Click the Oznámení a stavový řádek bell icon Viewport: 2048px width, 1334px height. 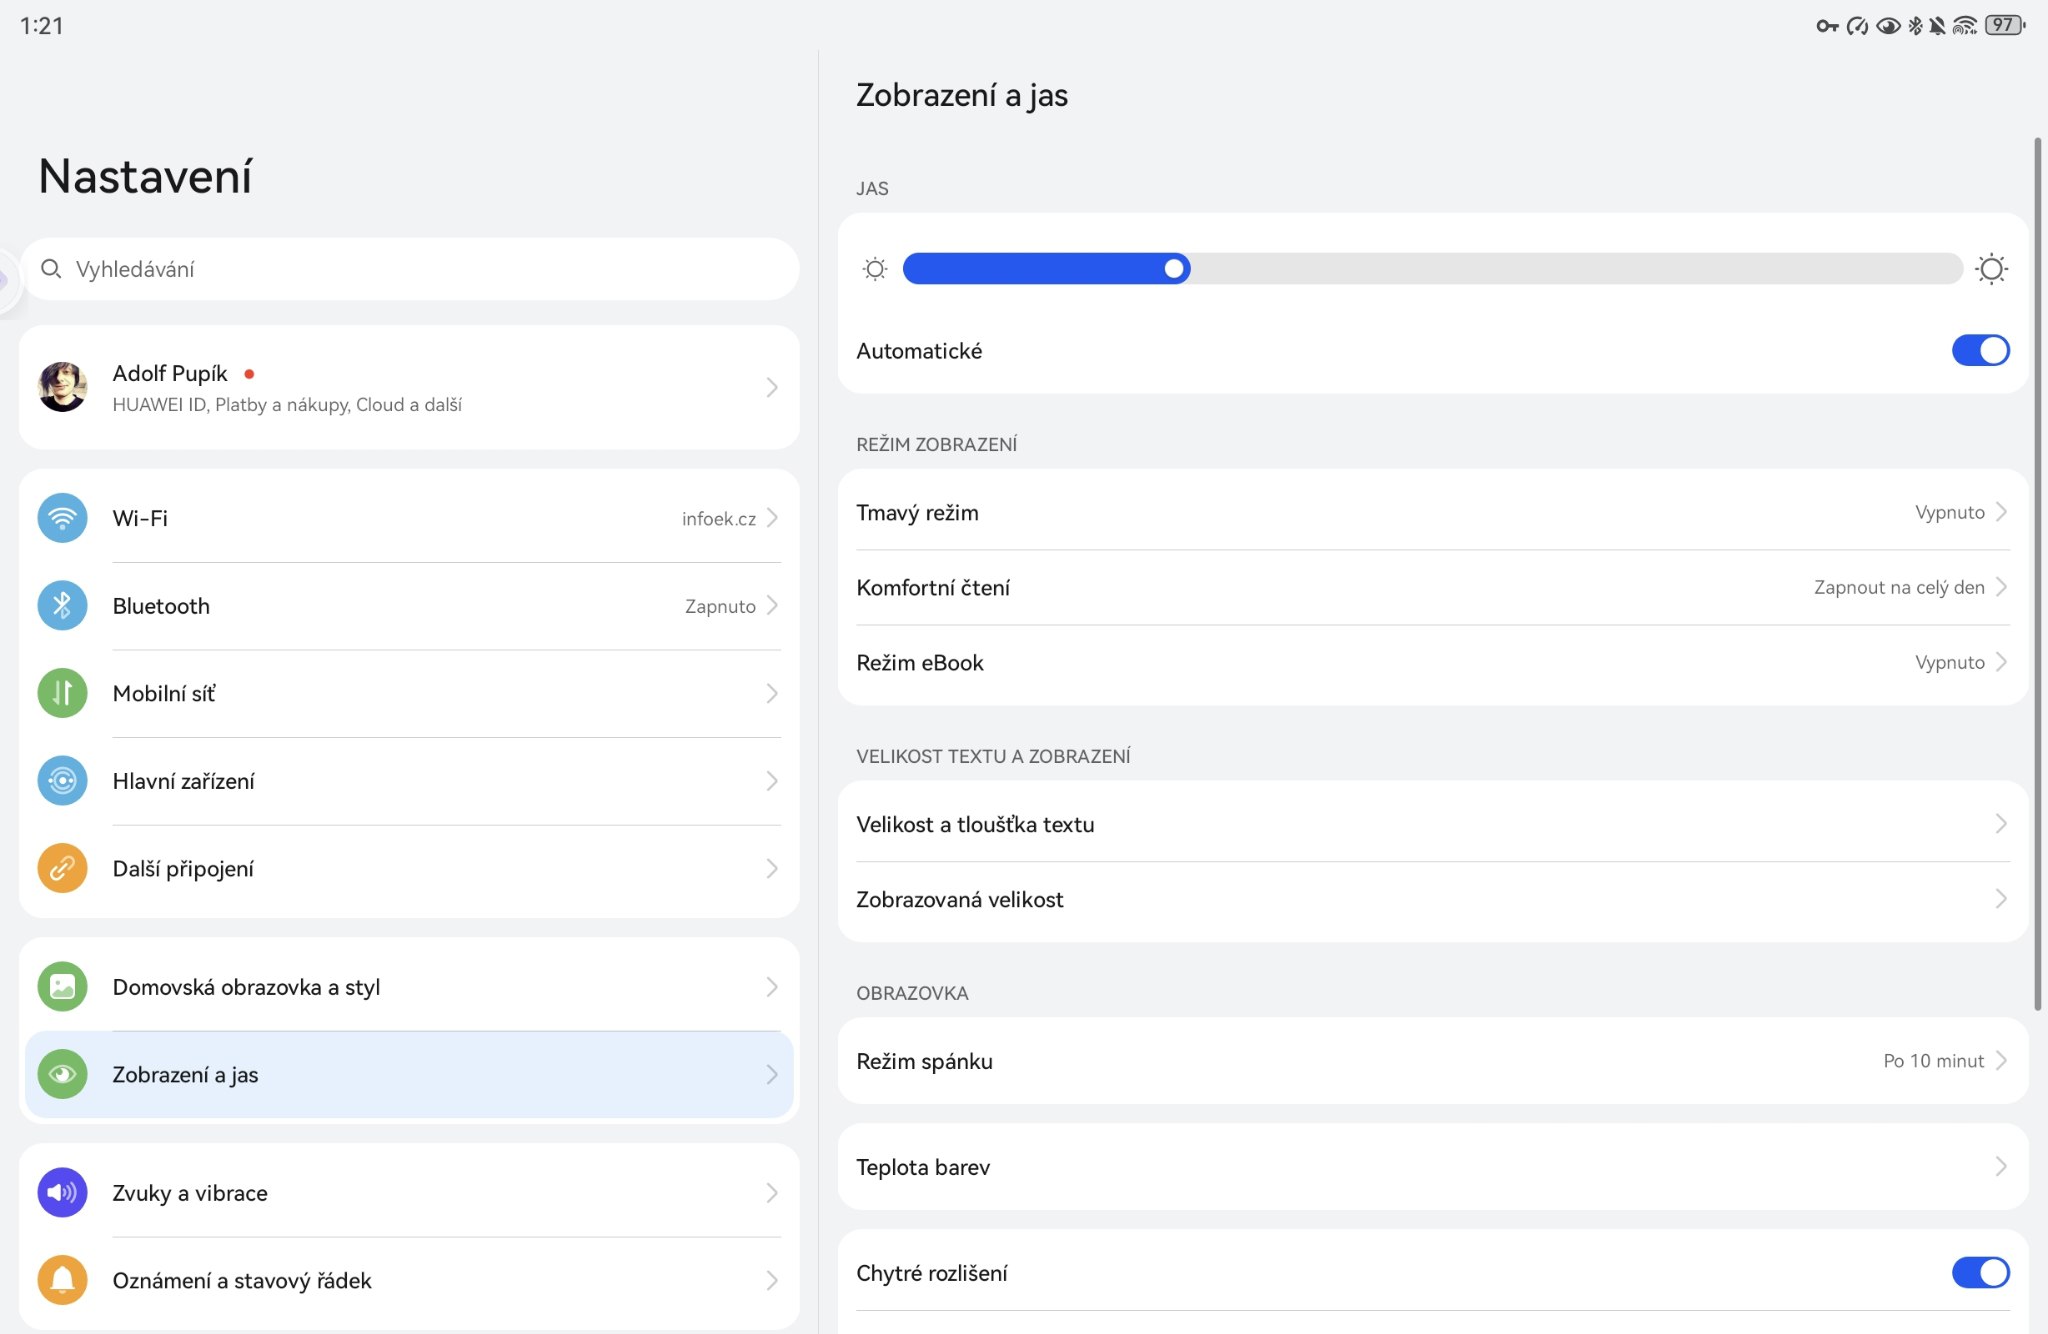pos(62,1280)
